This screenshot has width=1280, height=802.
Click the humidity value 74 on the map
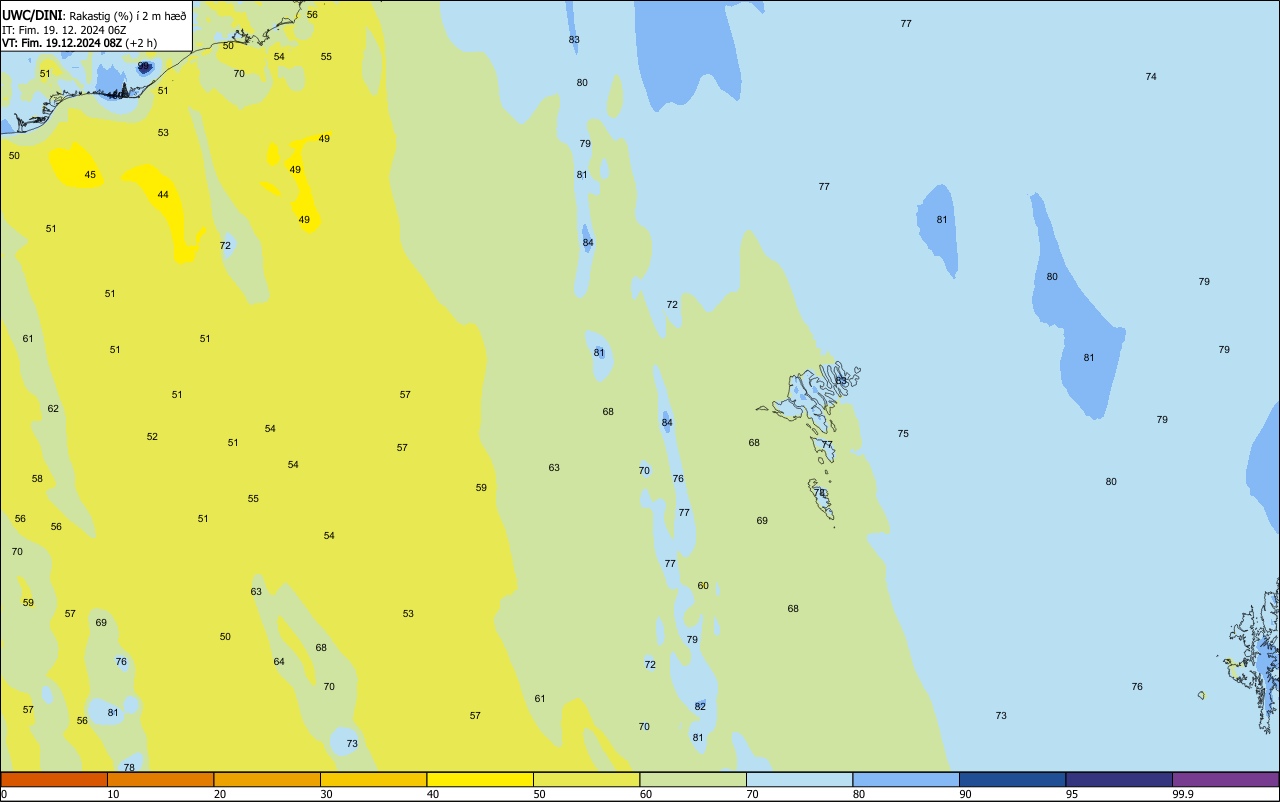pos(1151,77)
